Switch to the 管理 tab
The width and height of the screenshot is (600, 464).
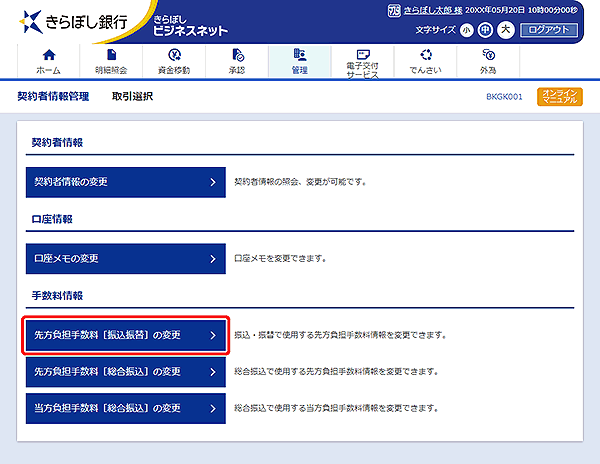[300, 60]
